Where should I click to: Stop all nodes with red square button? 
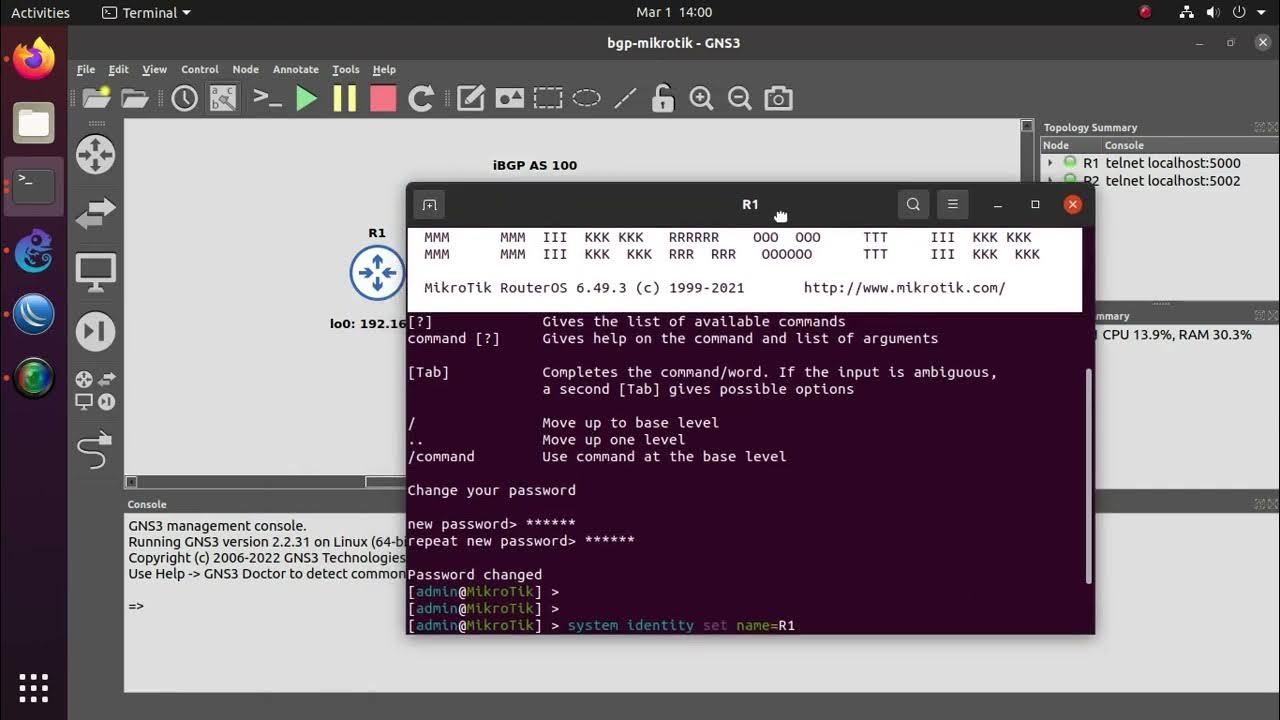[383, 98]
